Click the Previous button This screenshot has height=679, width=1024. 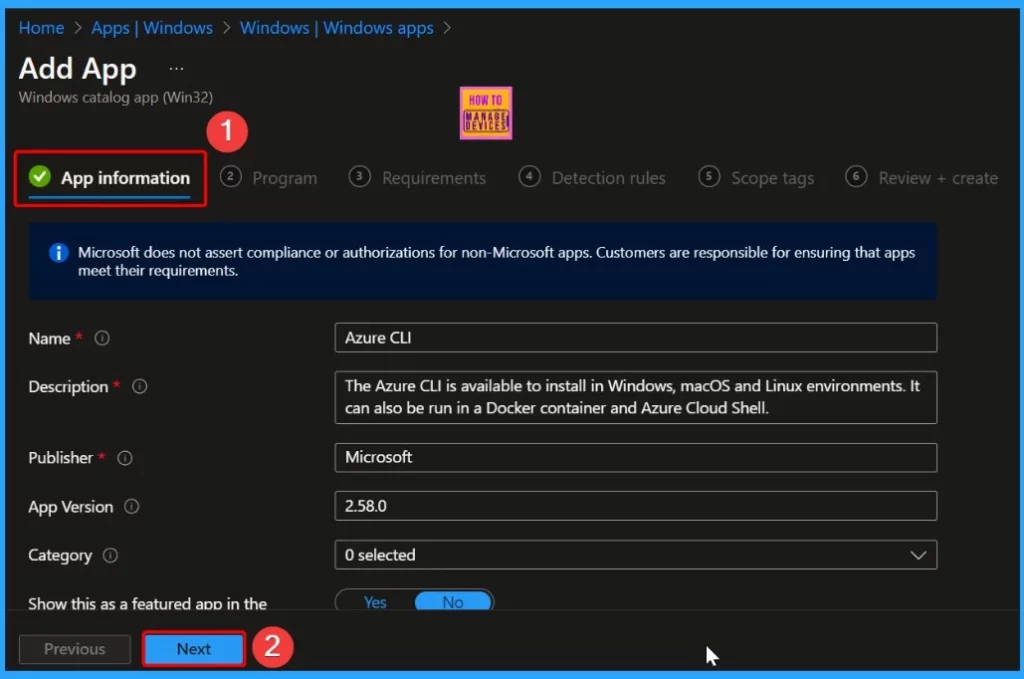(74, 649)
